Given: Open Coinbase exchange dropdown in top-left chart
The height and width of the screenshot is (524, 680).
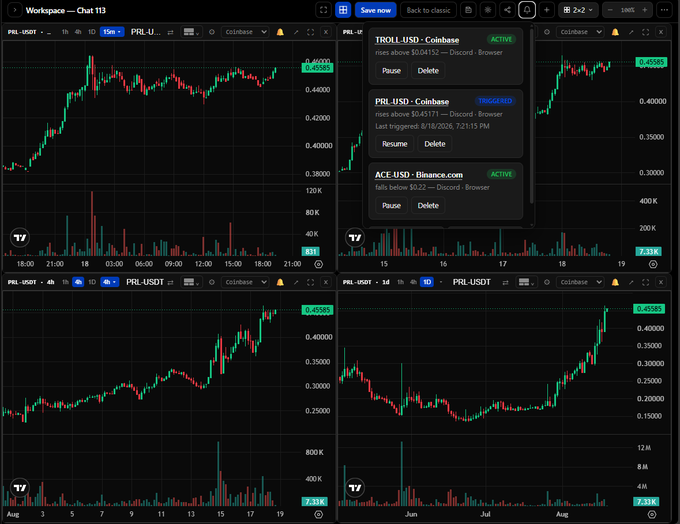Looking at the screenshot, I should tap(245, 32).
